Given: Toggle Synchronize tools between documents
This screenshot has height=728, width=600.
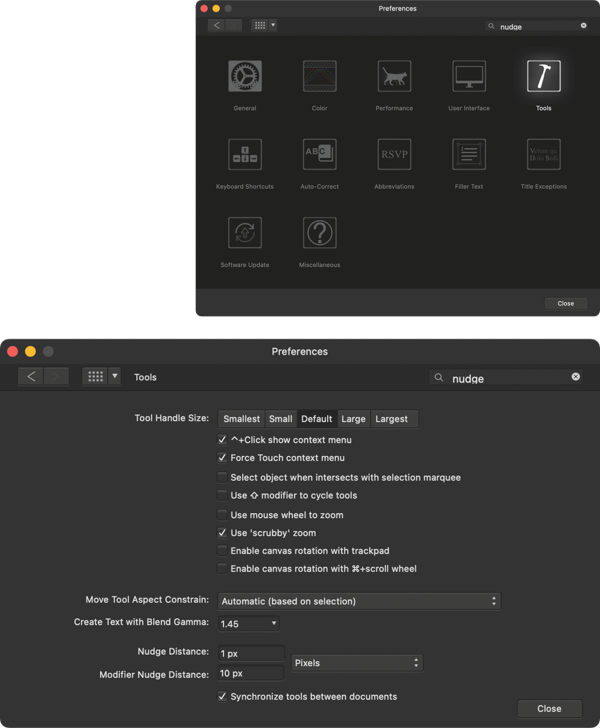Looking at the screenshot, I should [222, 696].
